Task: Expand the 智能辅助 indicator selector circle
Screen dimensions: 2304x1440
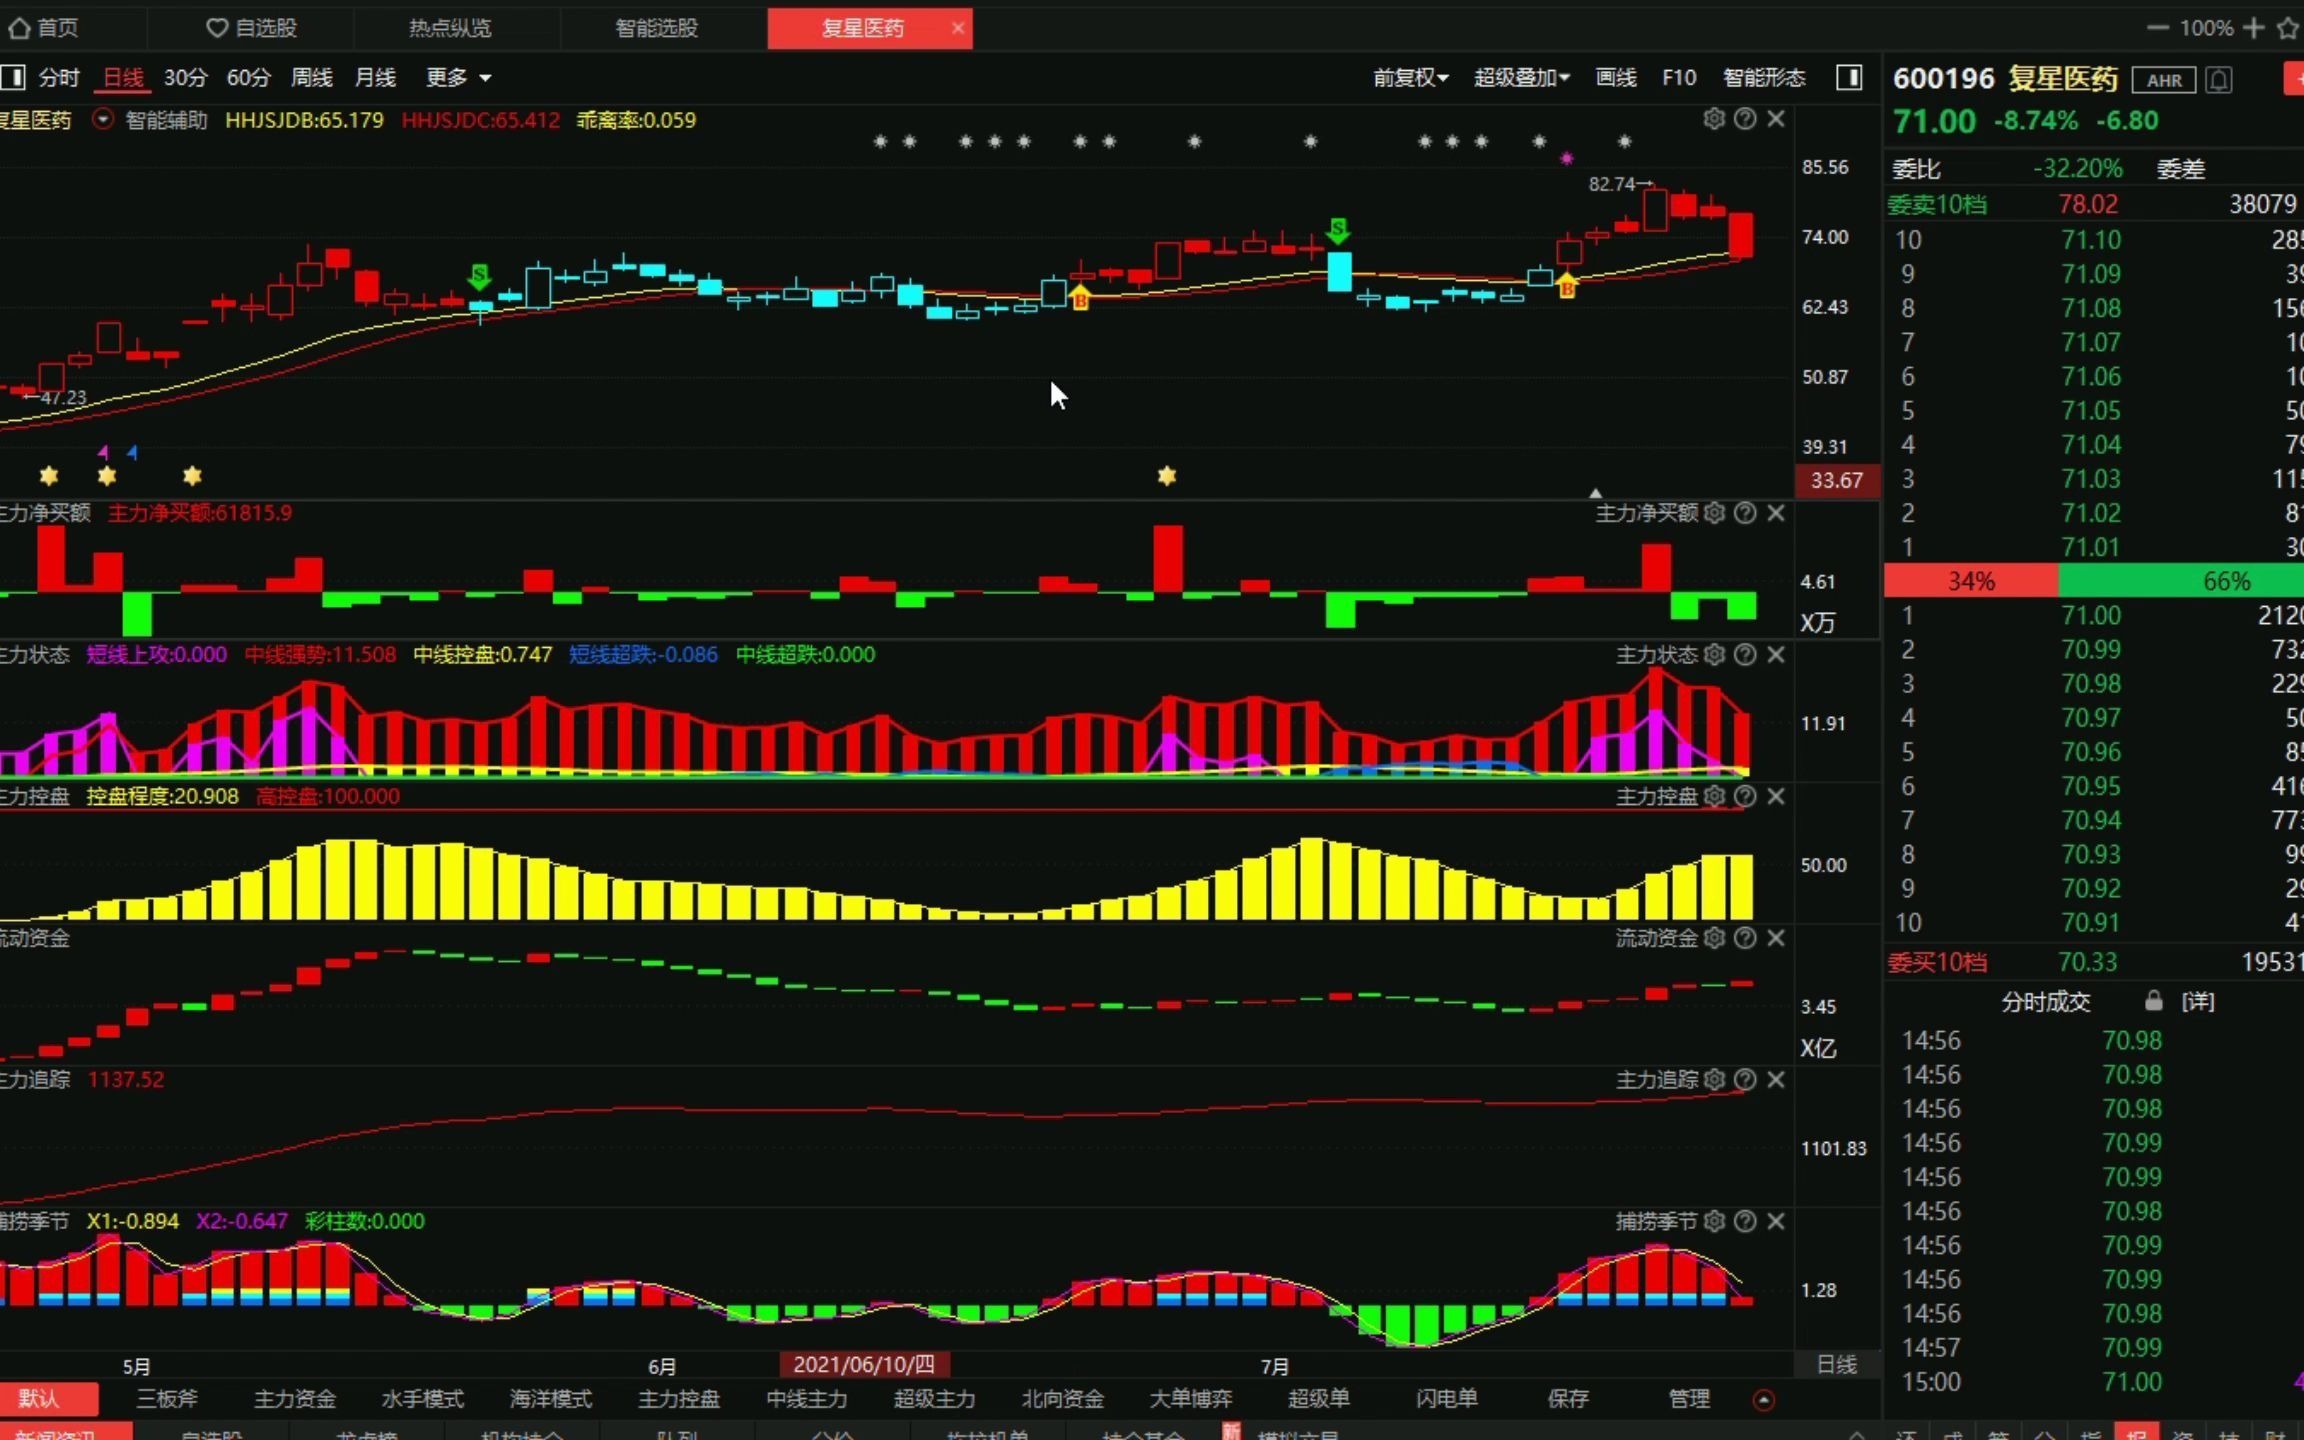Action: pos(102,119)
